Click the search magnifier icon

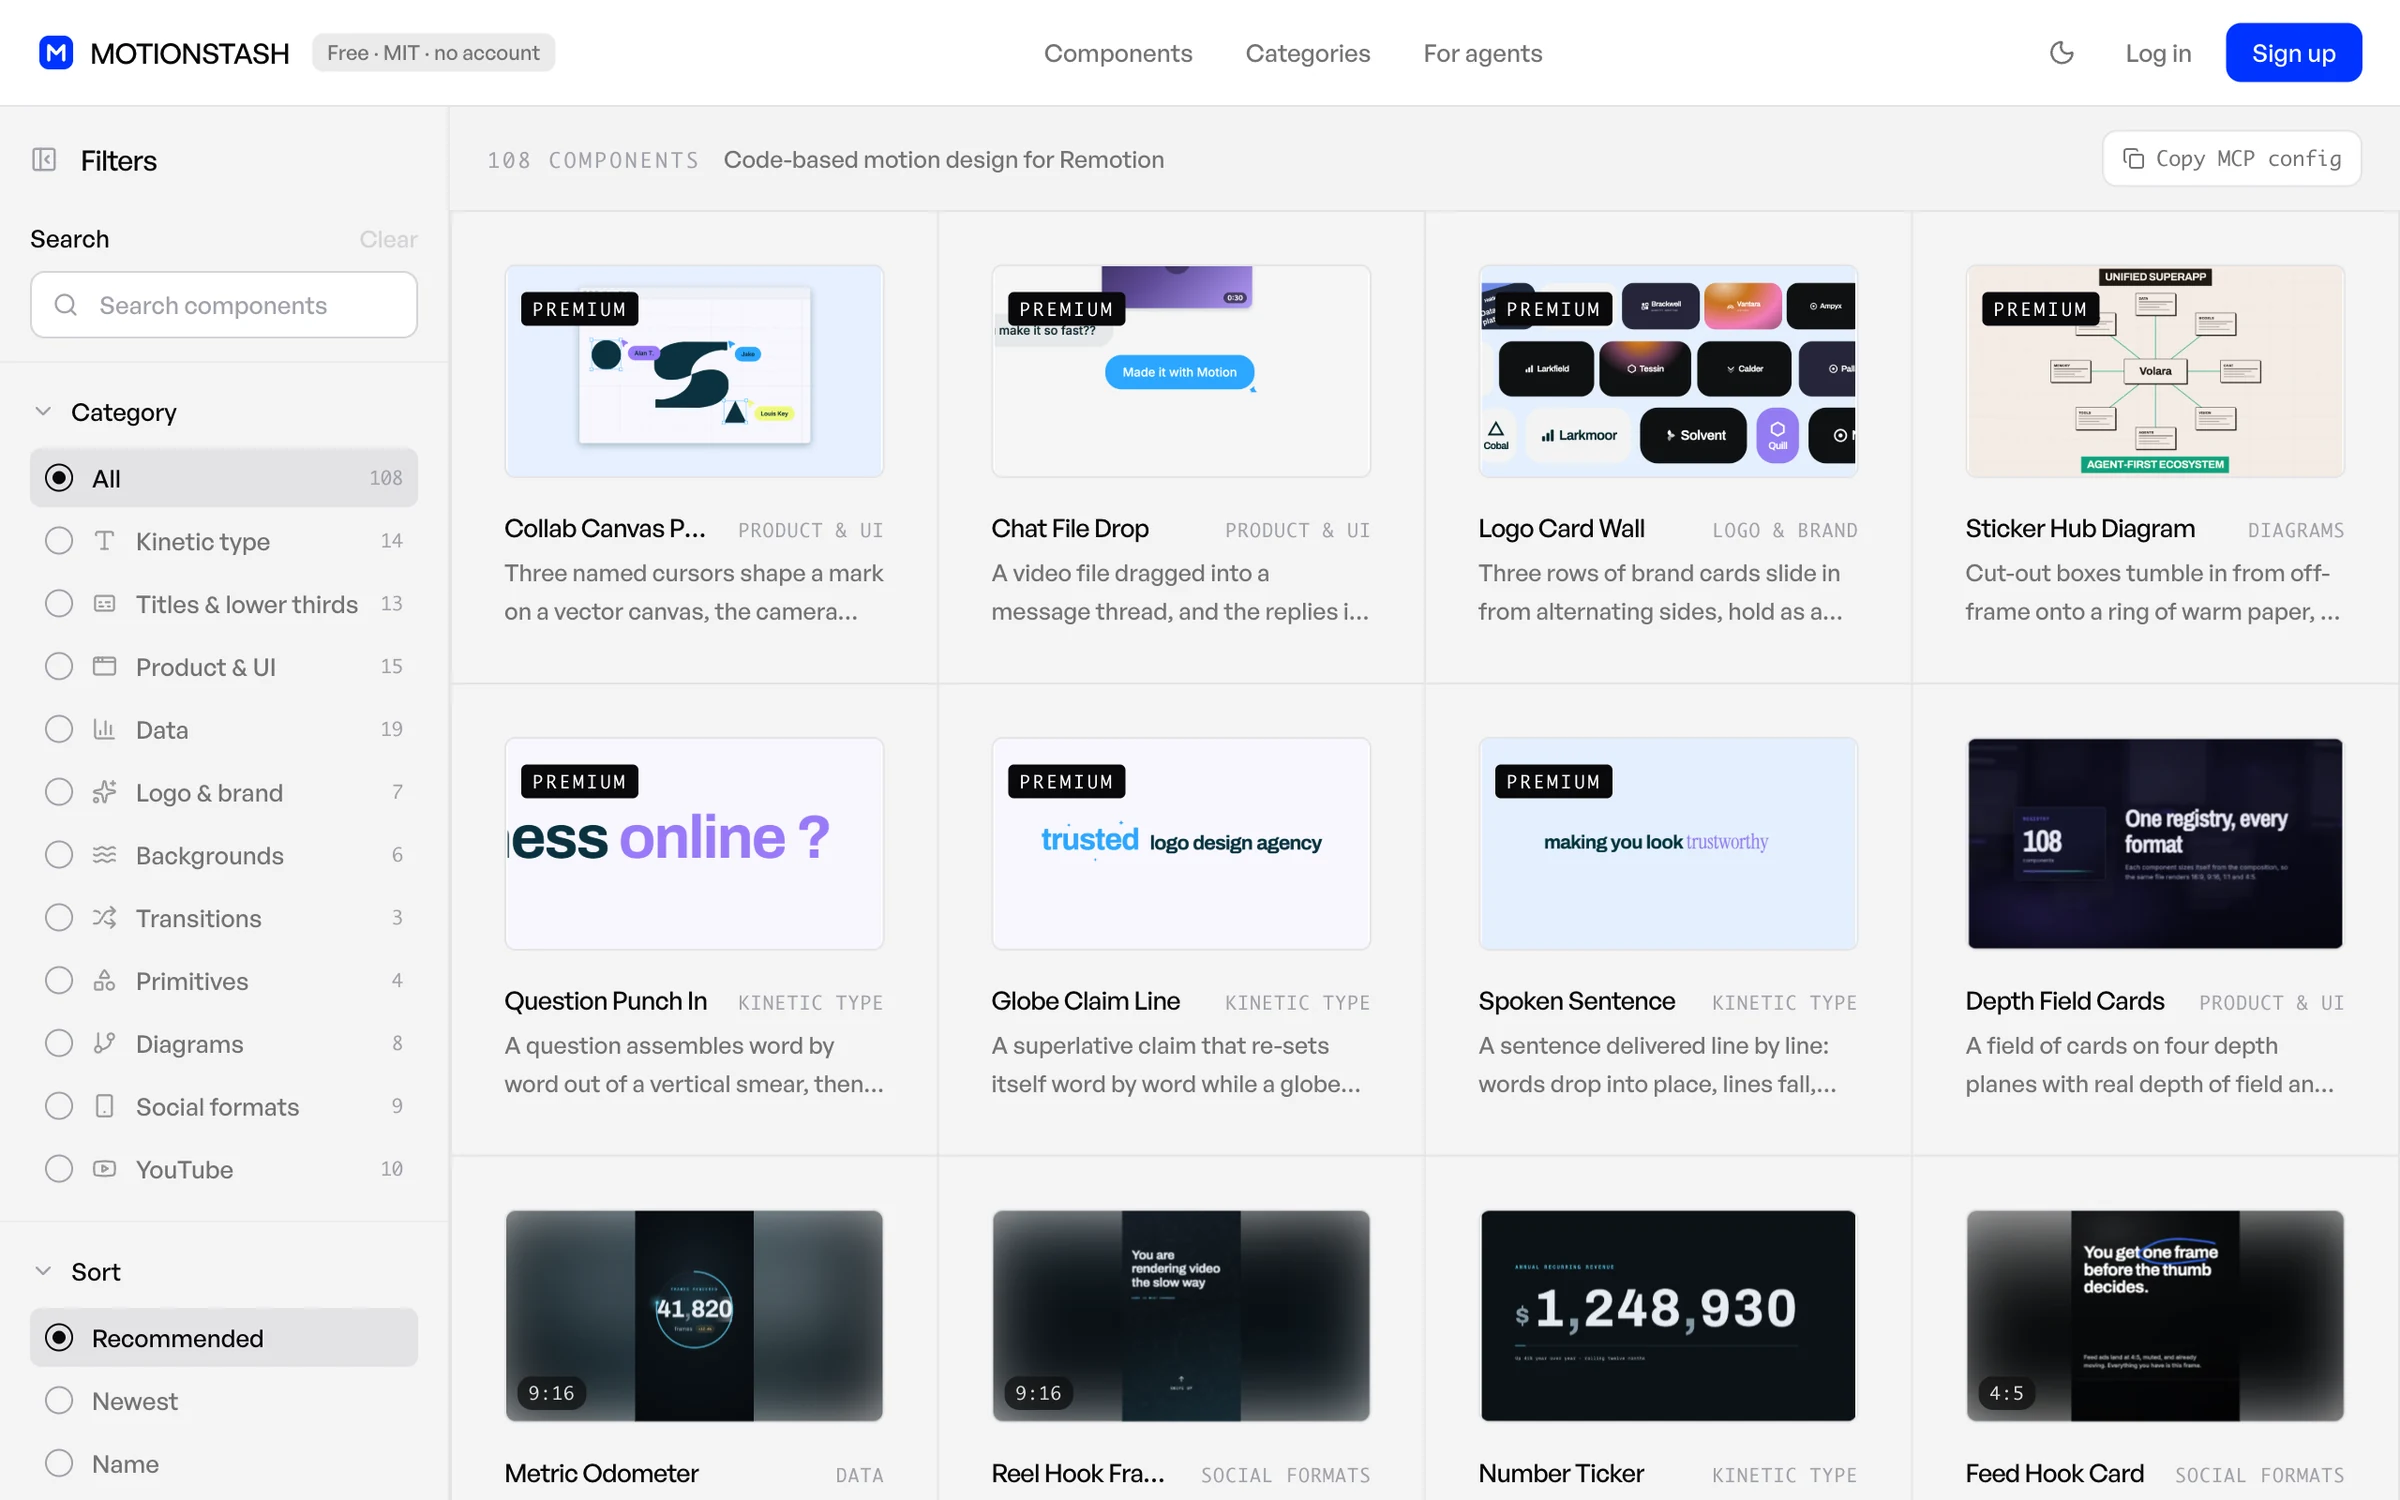66,305
